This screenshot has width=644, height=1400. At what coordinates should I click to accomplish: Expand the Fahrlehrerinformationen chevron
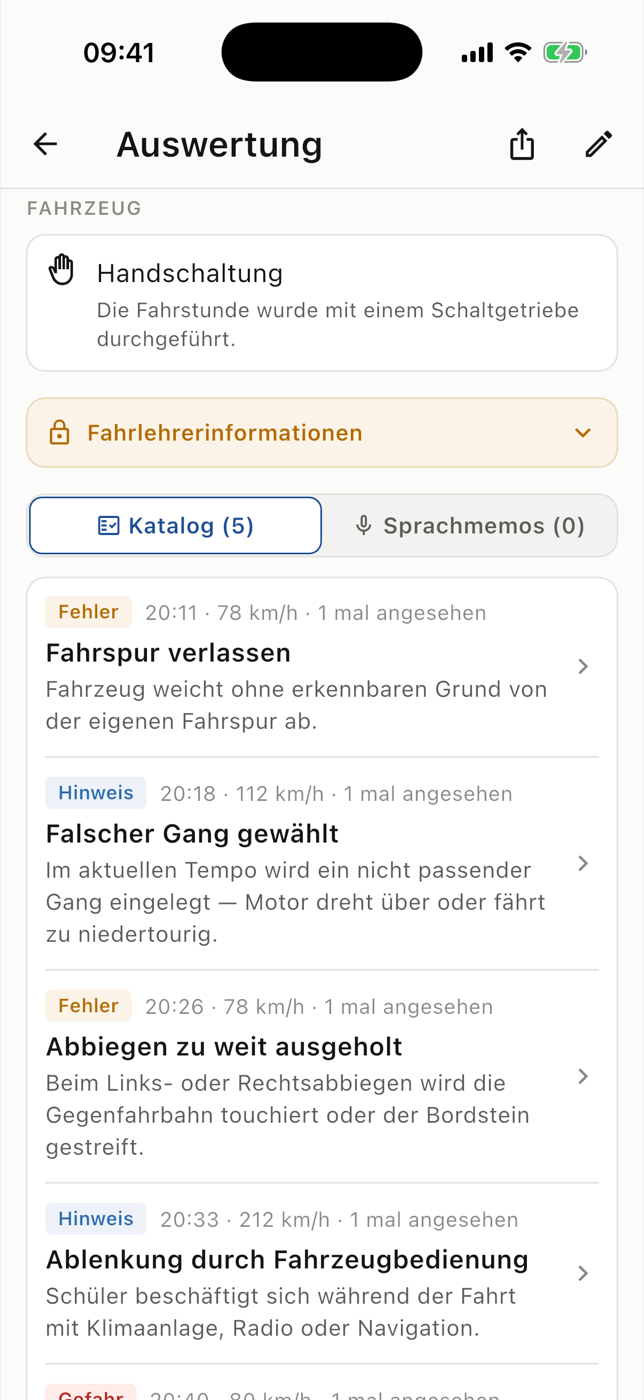(583, 433)
